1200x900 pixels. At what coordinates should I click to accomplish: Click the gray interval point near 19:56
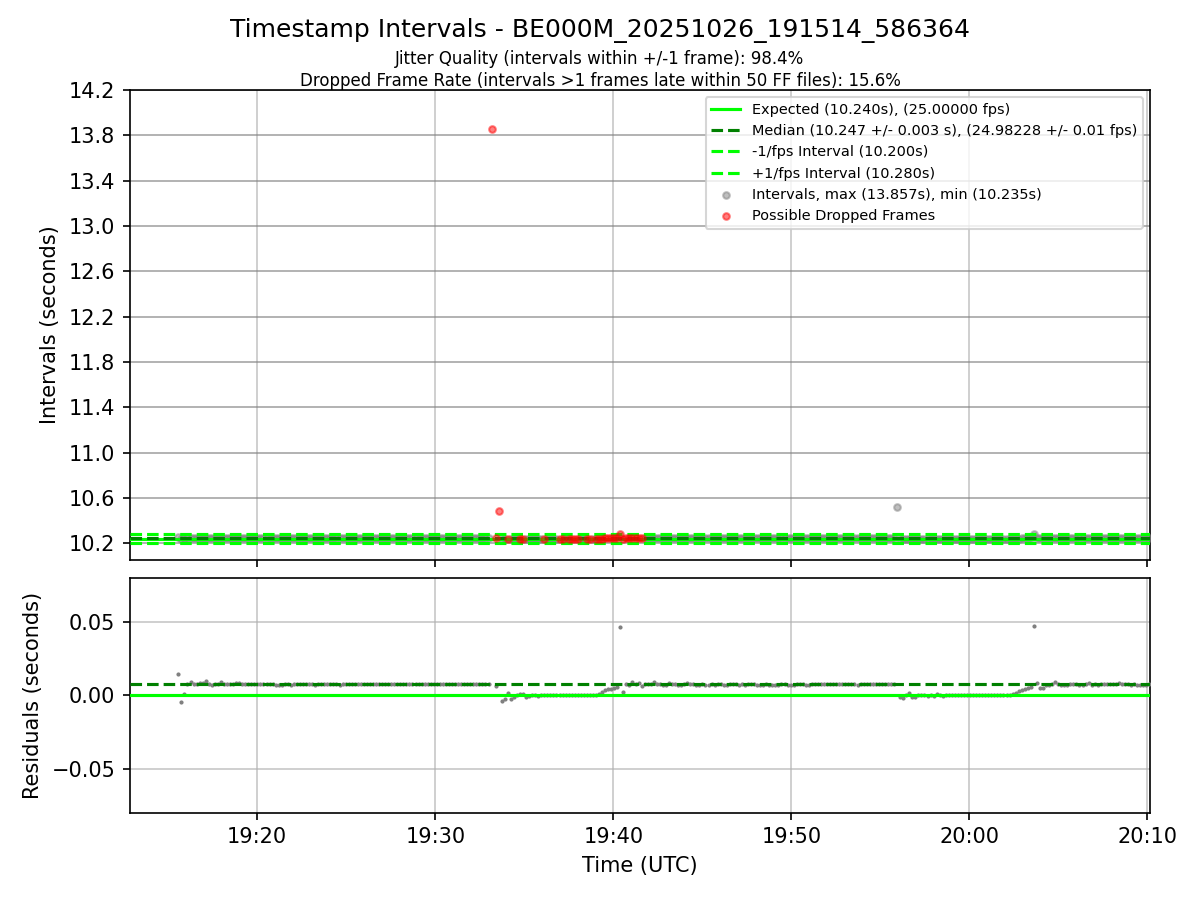[897, 507]
